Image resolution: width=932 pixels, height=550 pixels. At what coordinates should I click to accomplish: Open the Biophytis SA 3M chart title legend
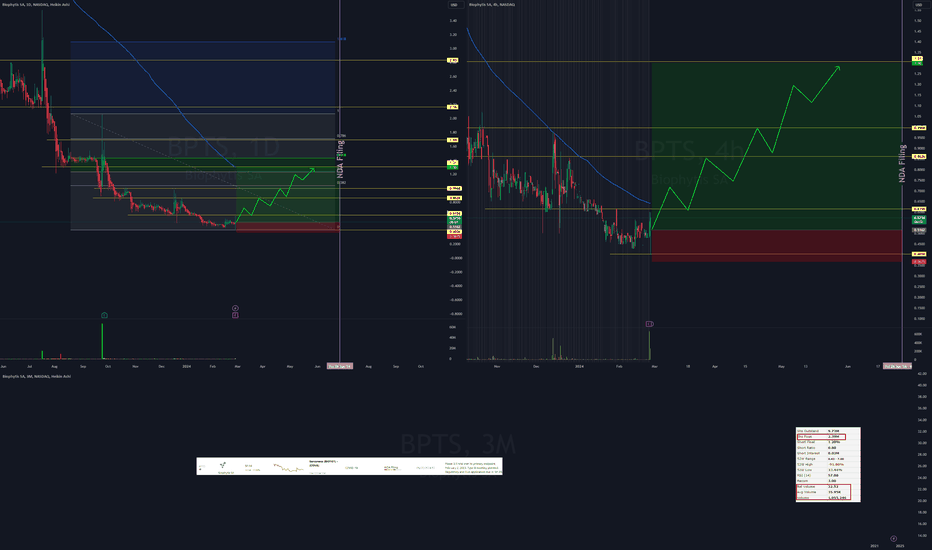(x=36, y=376)
